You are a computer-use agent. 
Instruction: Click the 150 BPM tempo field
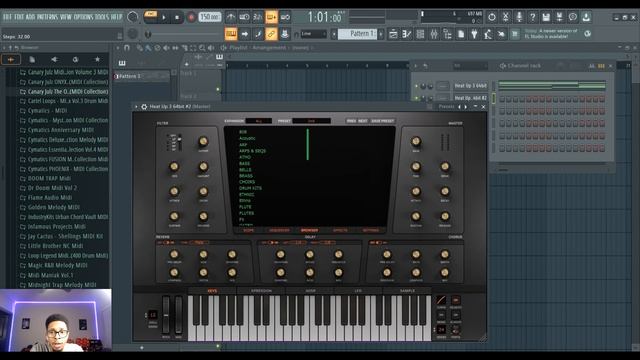tap(210, 17)
